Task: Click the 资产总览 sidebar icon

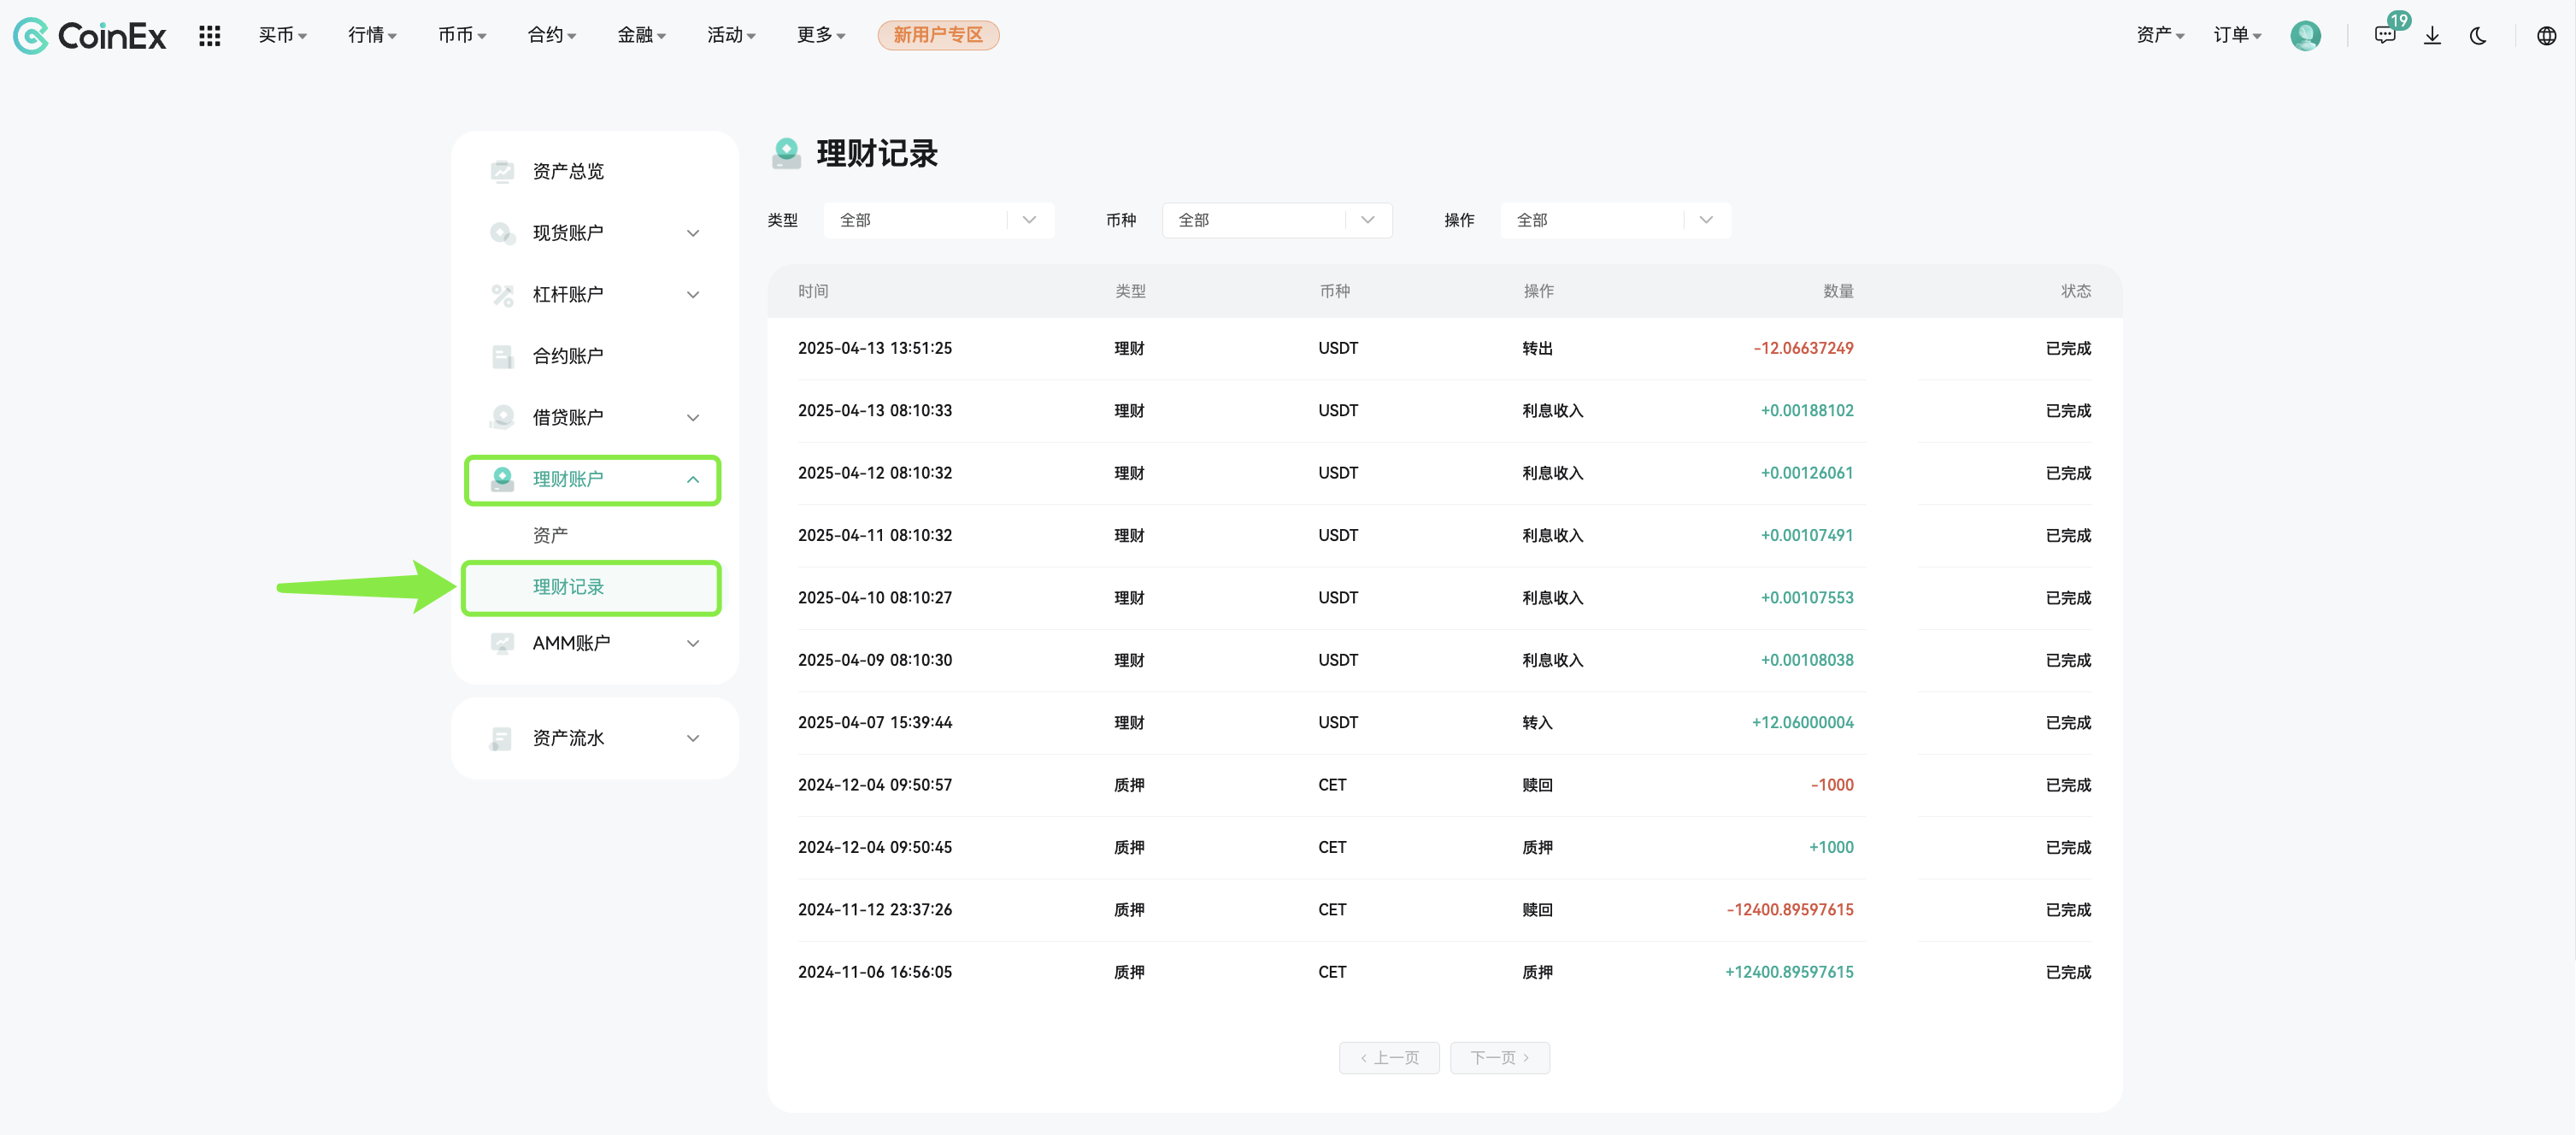Action: coord(502,171)
